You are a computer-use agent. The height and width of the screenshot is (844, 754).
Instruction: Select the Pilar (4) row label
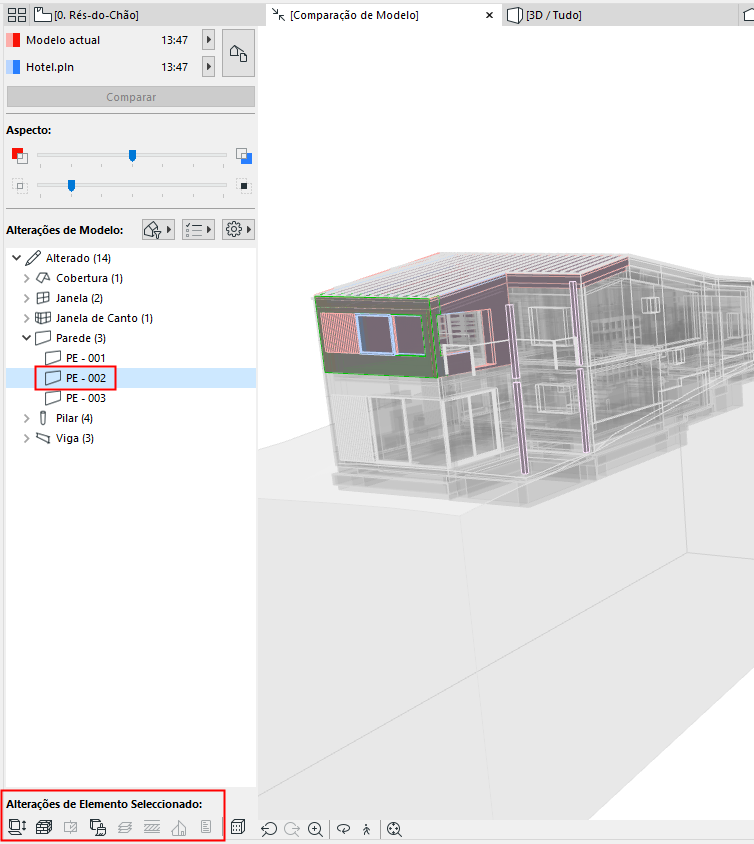click(74, 418)
